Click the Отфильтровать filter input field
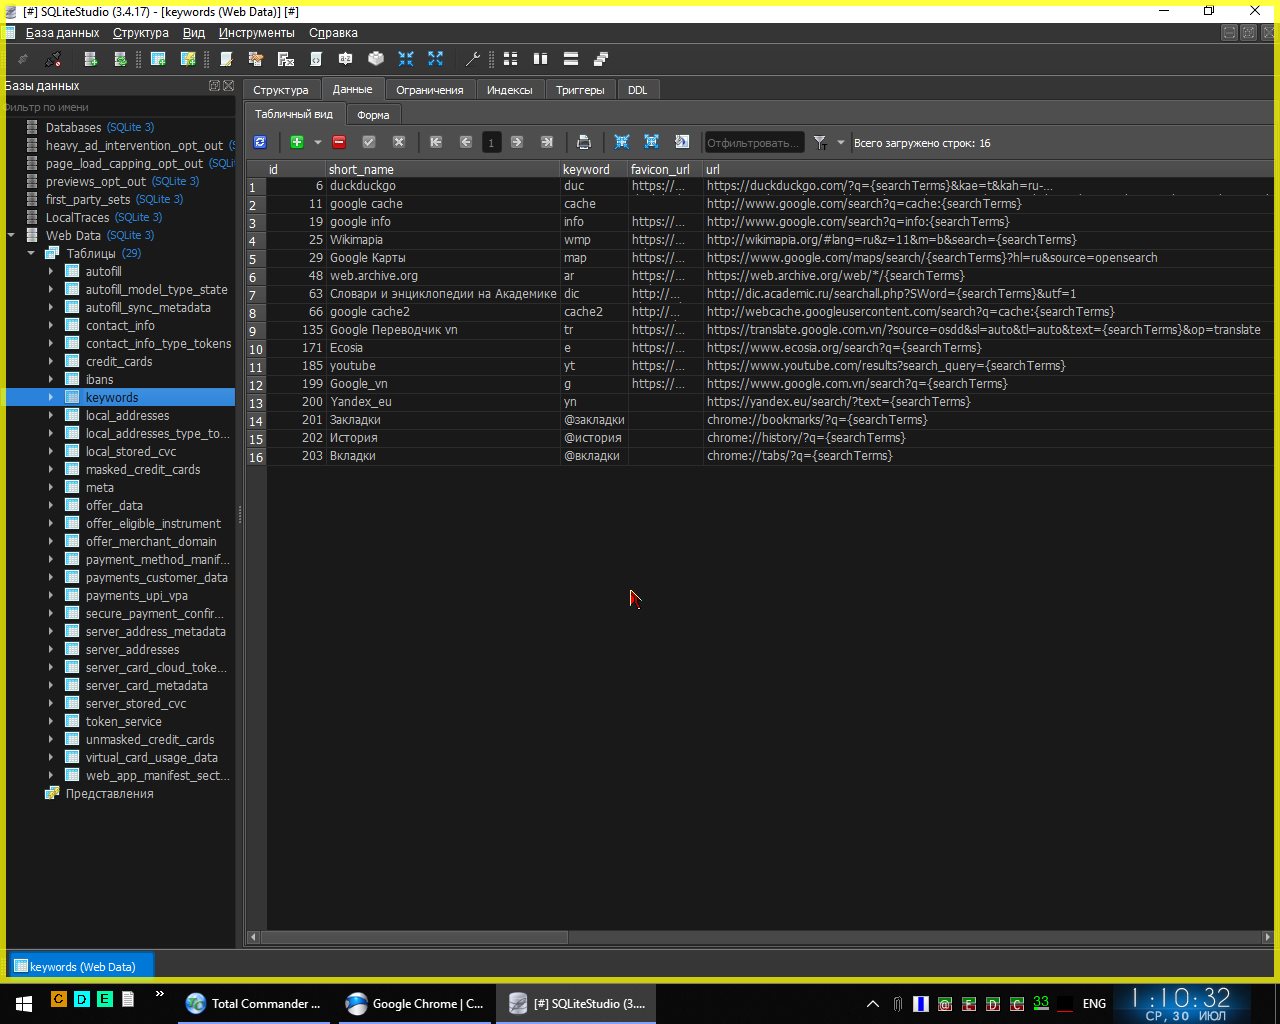This screenshot has width=1280, height=1024. click(x=753, y=143)
